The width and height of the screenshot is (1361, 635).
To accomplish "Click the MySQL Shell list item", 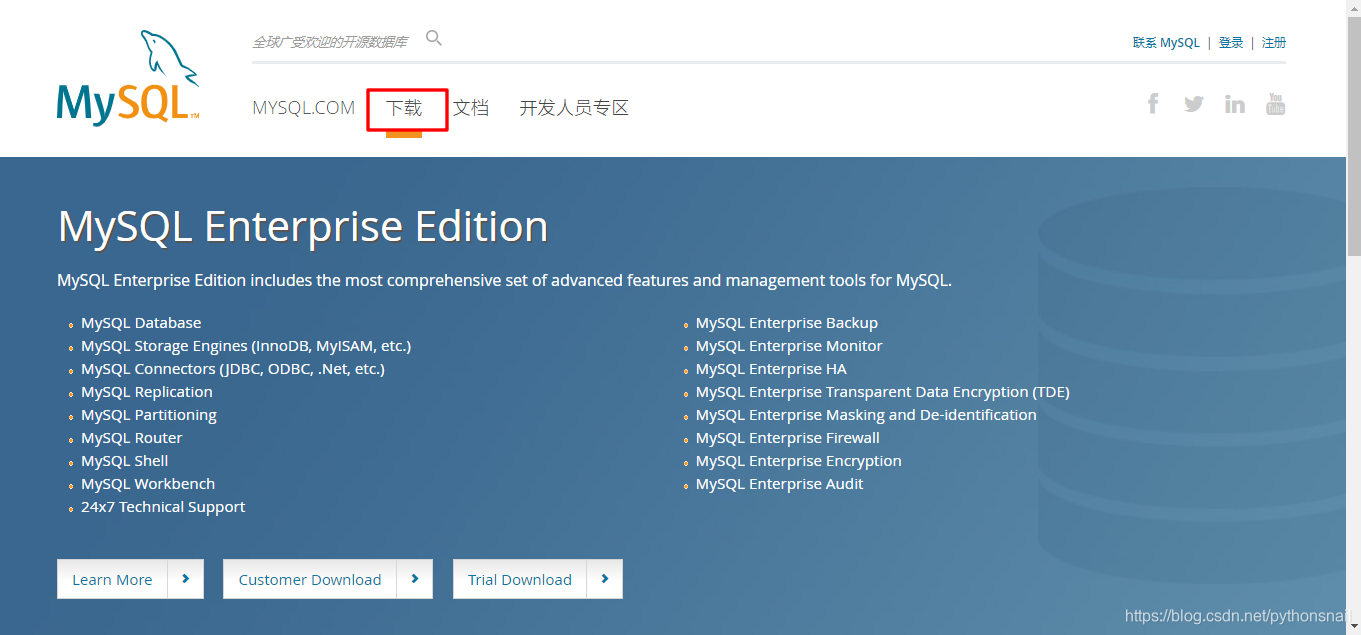I will pyautogui.click(x=125, y=461).
